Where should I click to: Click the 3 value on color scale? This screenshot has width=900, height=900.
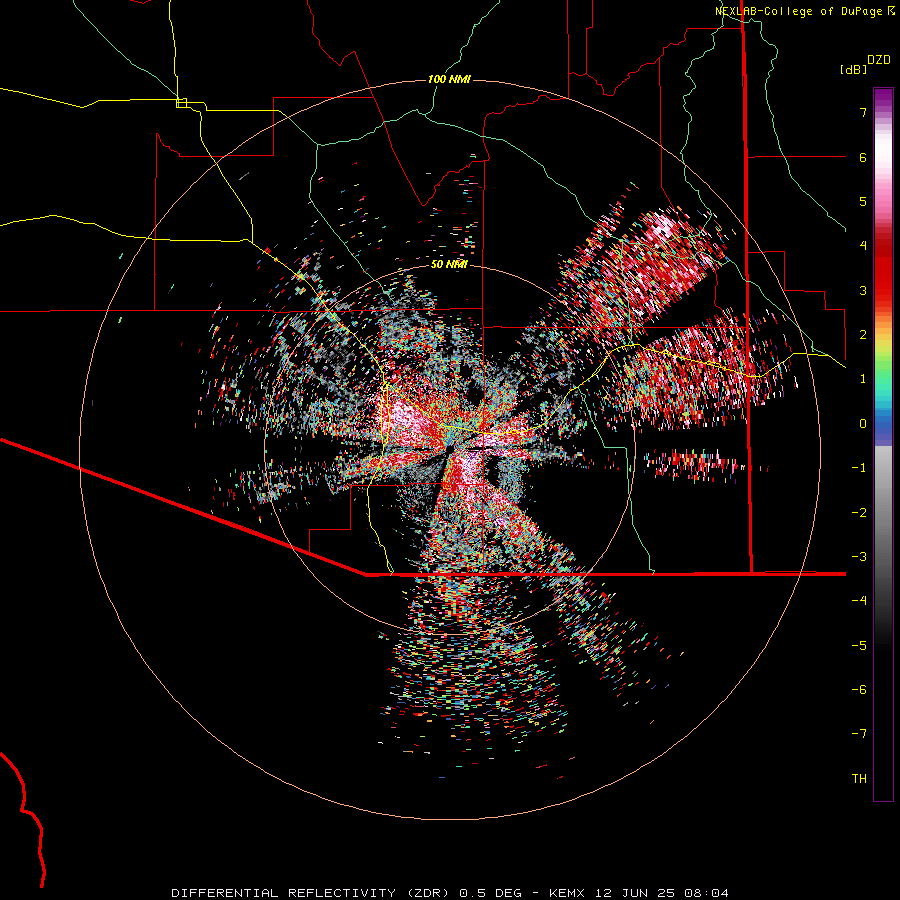point(863,290)
